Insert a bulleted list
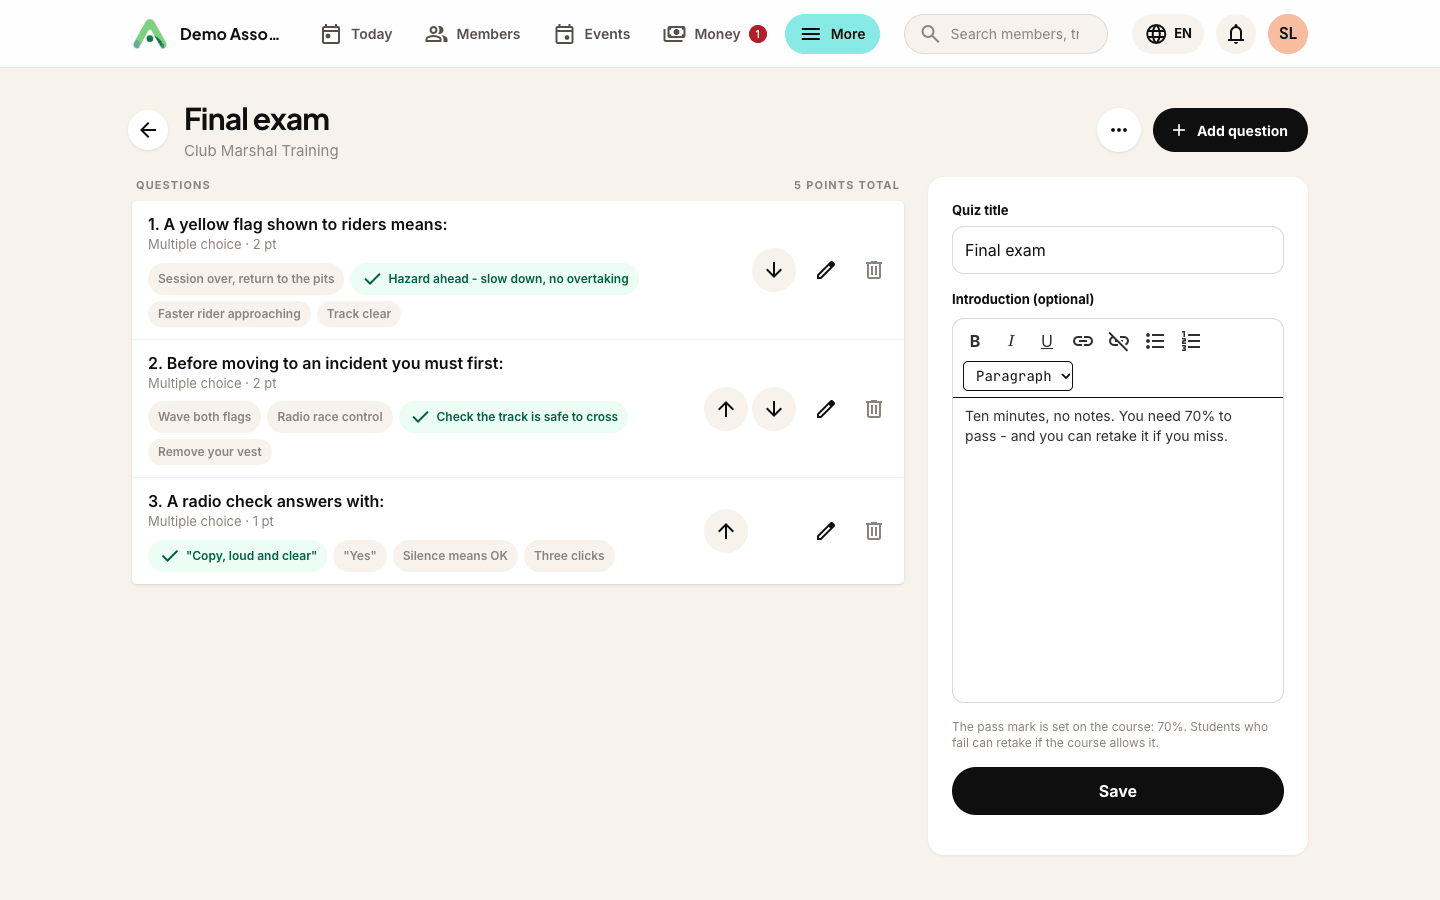 [1155, 341]
